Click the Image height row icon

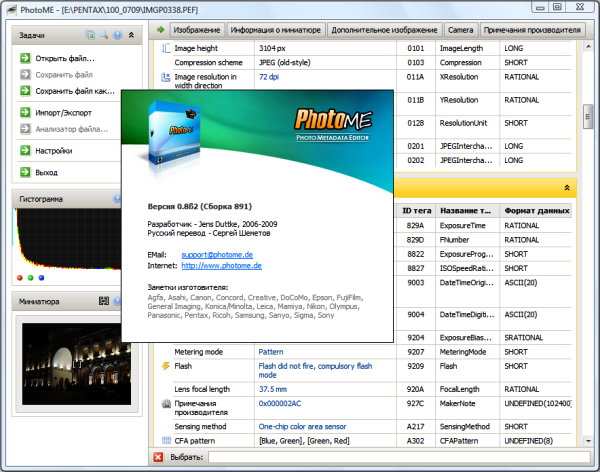click(166, 48)
